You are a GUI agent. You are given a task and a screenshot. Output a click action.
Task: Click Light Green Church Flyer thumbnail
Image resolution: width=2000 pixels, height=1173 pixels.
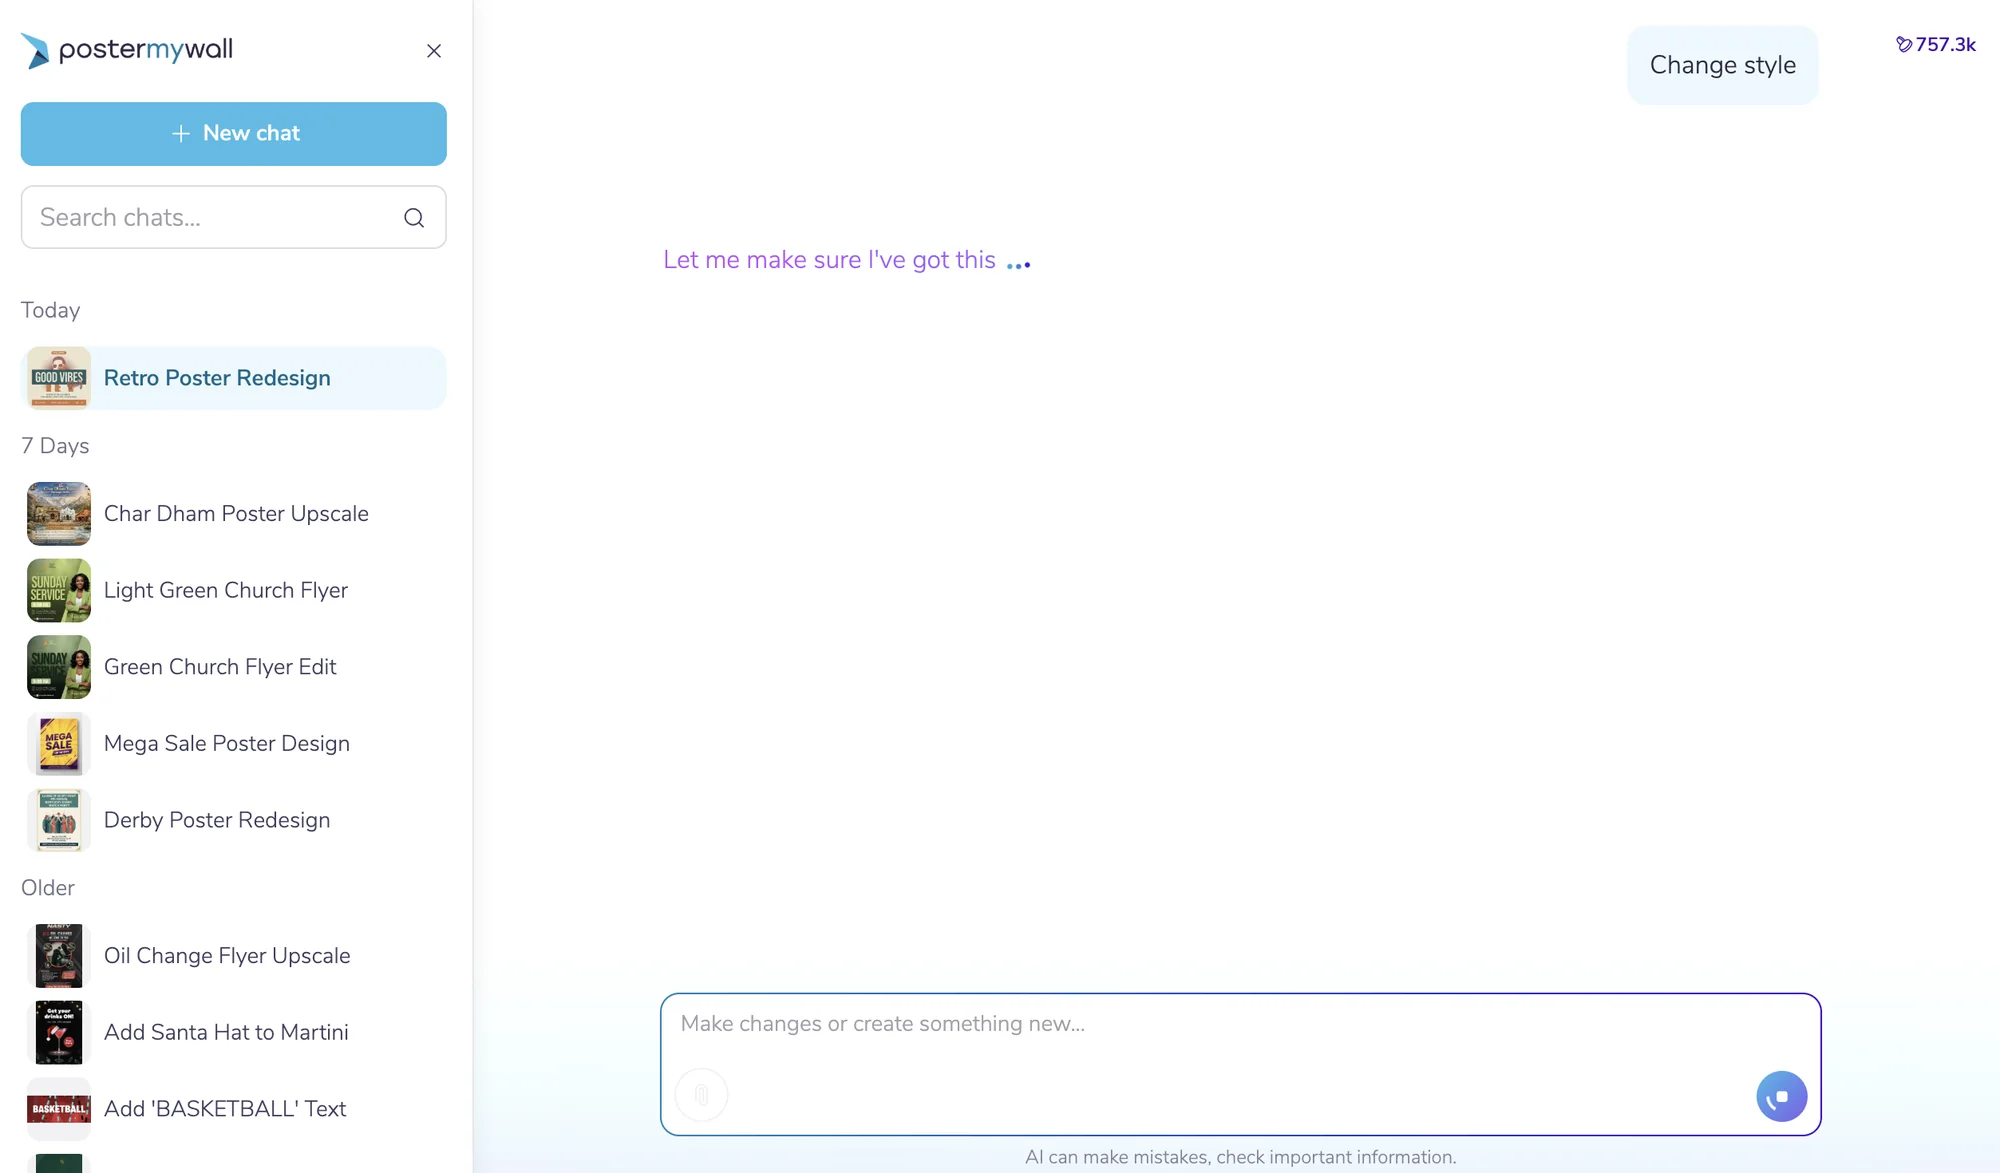(59, 591)
